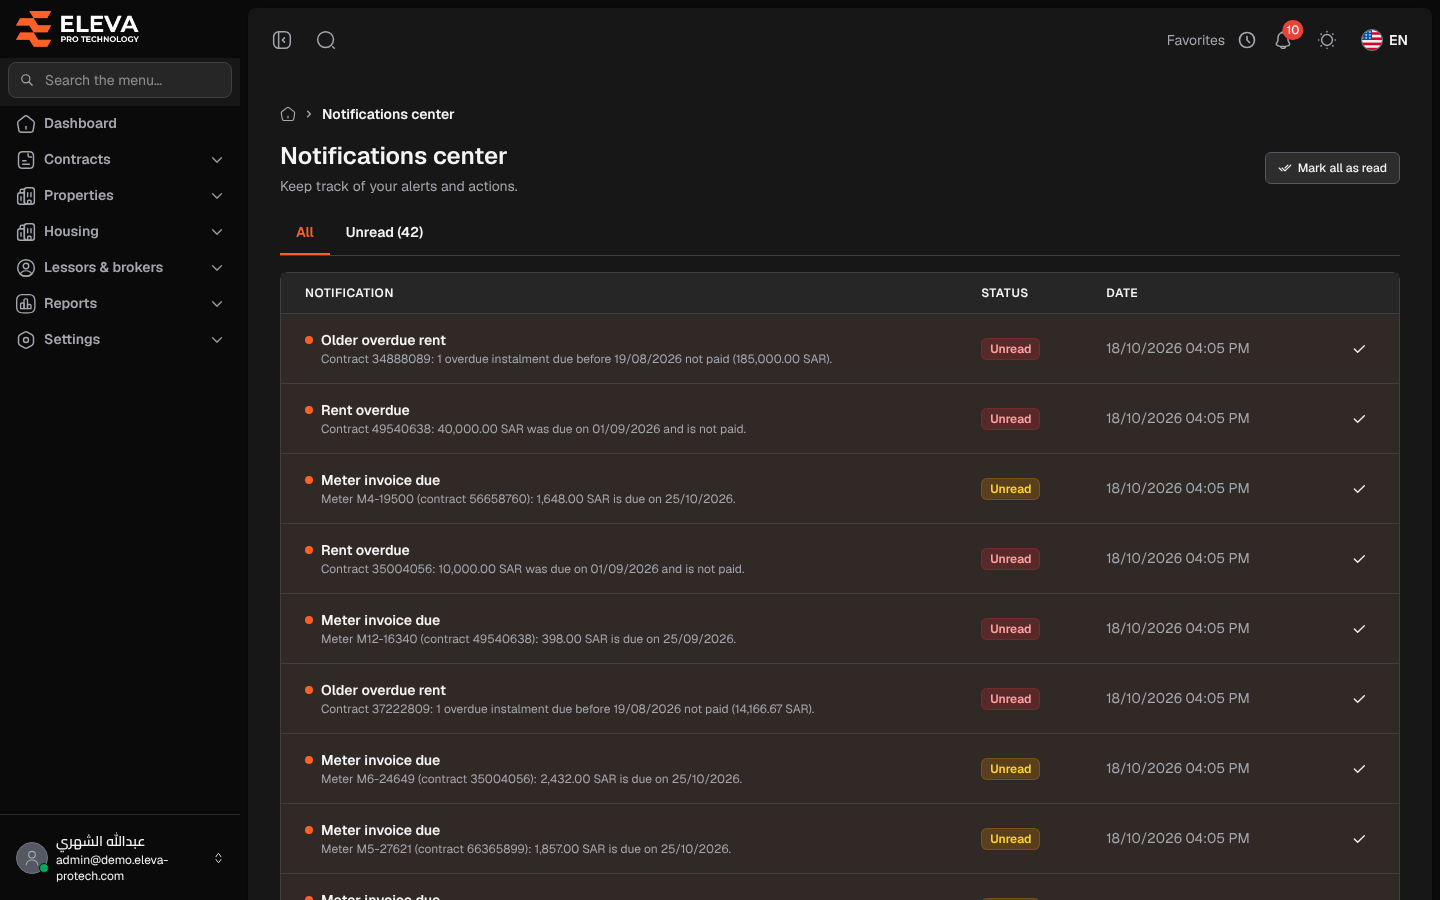Viewport: 1440px width, 900px height.
Task: Mark contract 34888089 older overdue rent as read
Action: click(1359, 349)
